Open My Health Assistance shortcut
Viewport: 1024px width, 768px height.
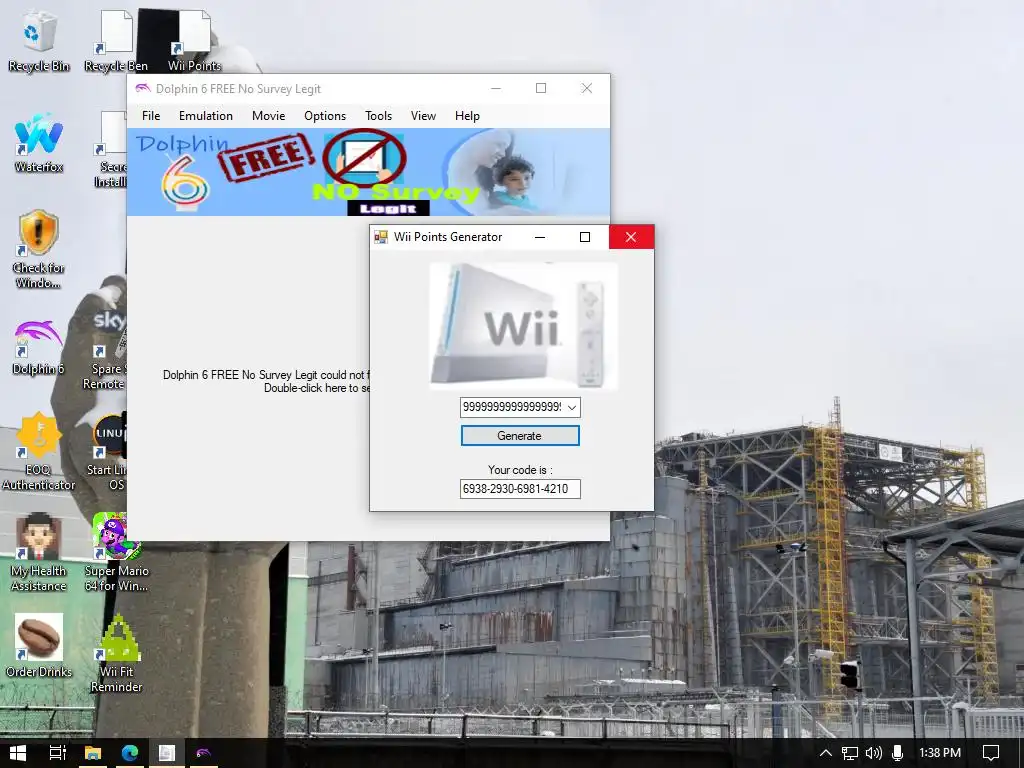tap(39, 552)
